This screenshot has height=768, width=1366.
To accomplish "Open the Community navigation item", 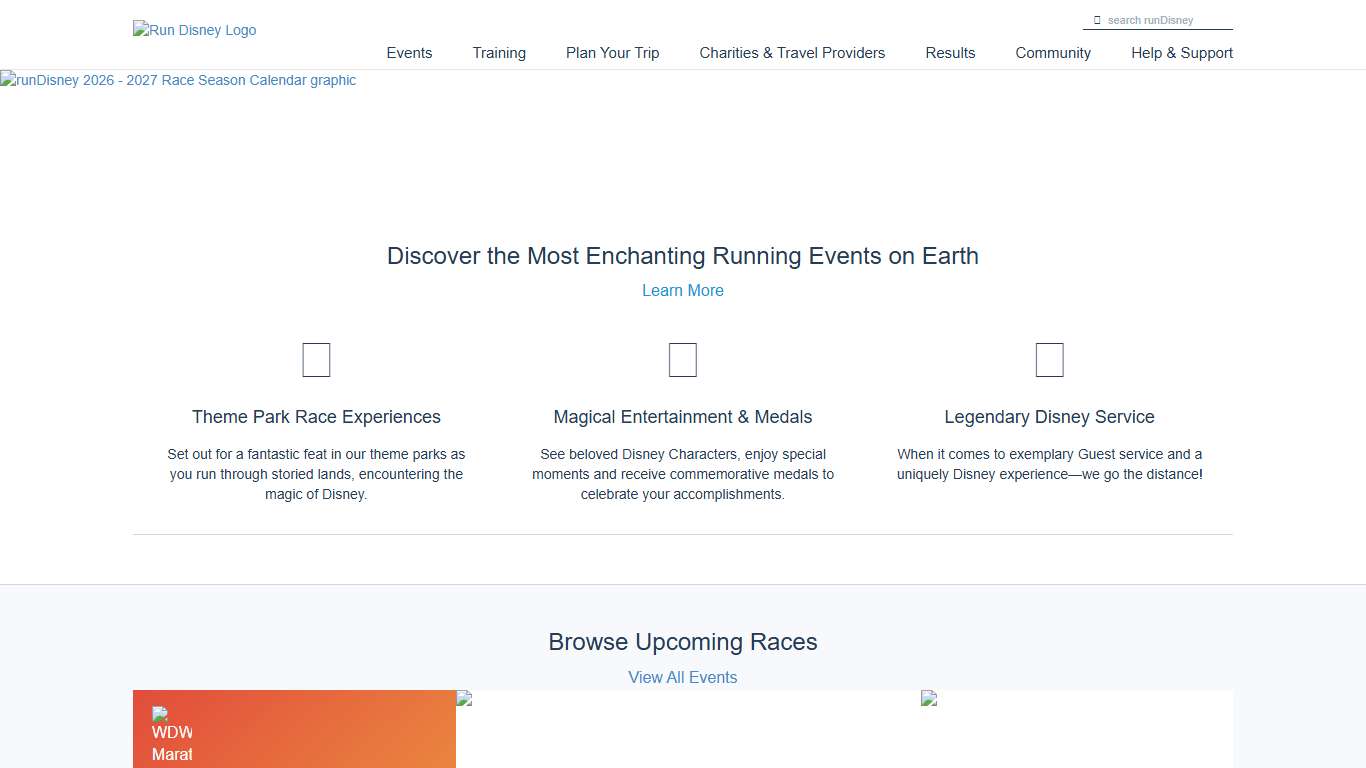I will (x=1053, y=53).
